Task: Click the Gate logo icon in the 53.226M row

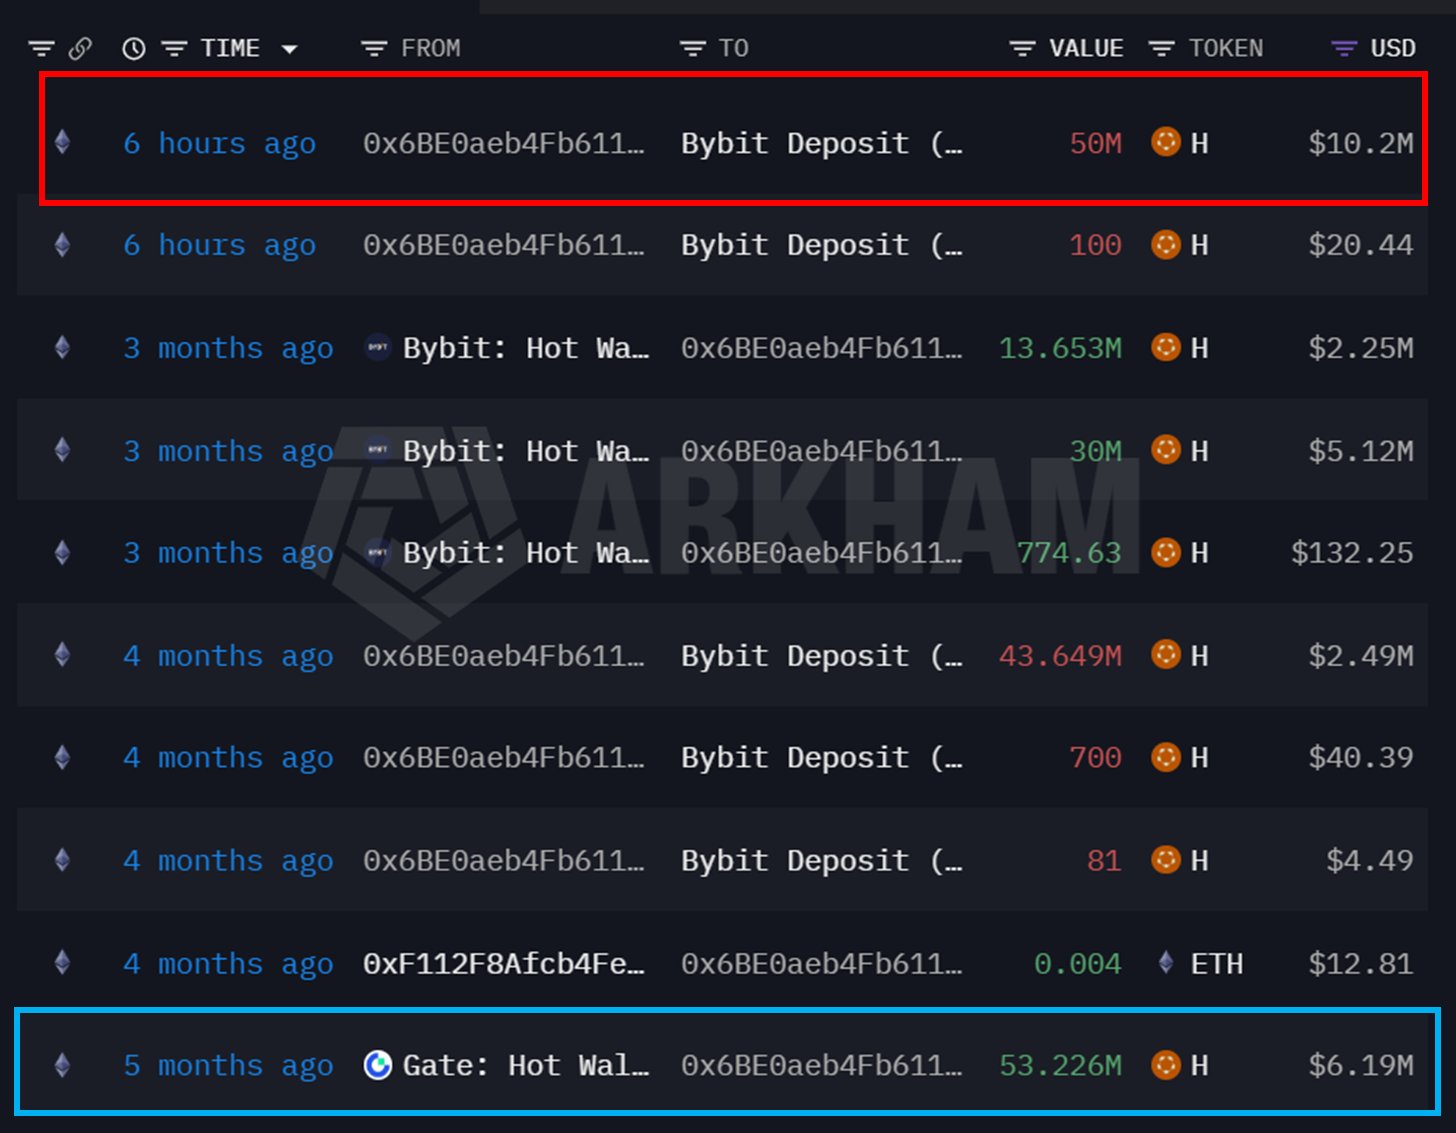Action: pos(377,1065)
